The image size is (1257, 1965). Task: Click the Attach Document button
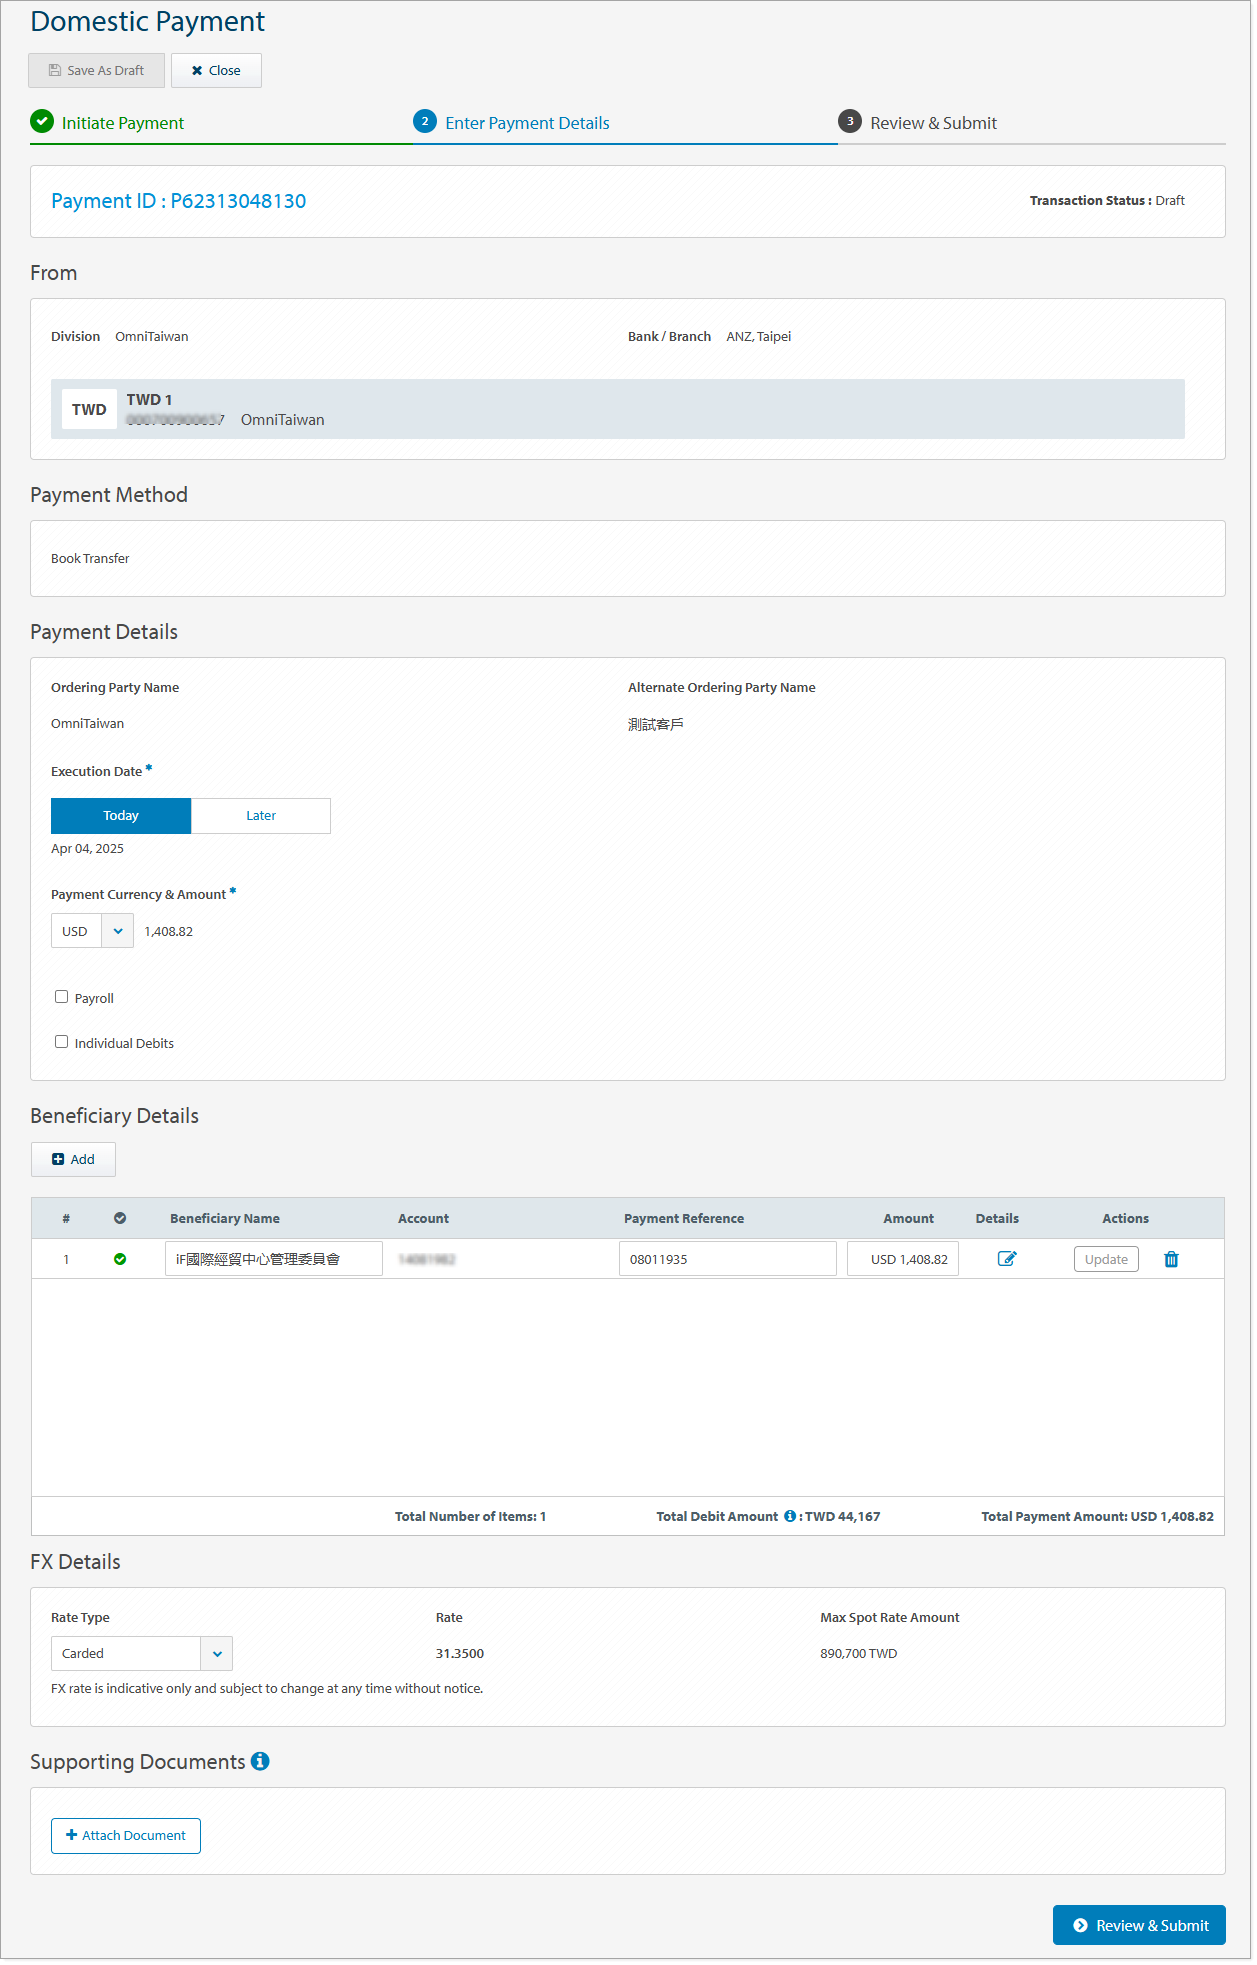tap(126, 1836)
